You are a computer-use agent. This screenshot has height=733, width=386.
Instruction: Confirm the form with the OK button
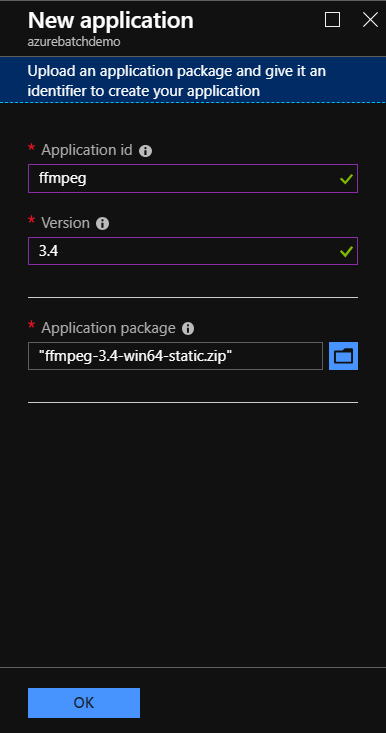click(x=84, y=703)
